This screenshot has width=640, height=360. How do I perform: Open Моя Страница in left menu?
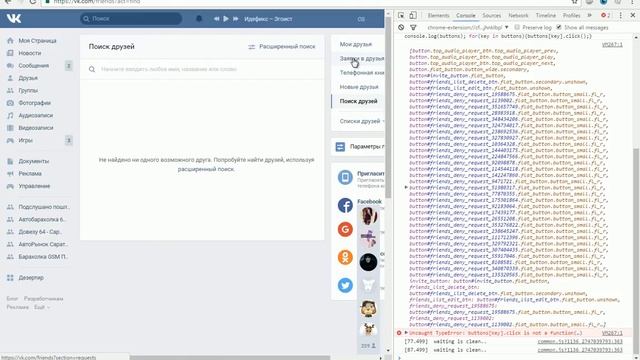click(37, 41)
